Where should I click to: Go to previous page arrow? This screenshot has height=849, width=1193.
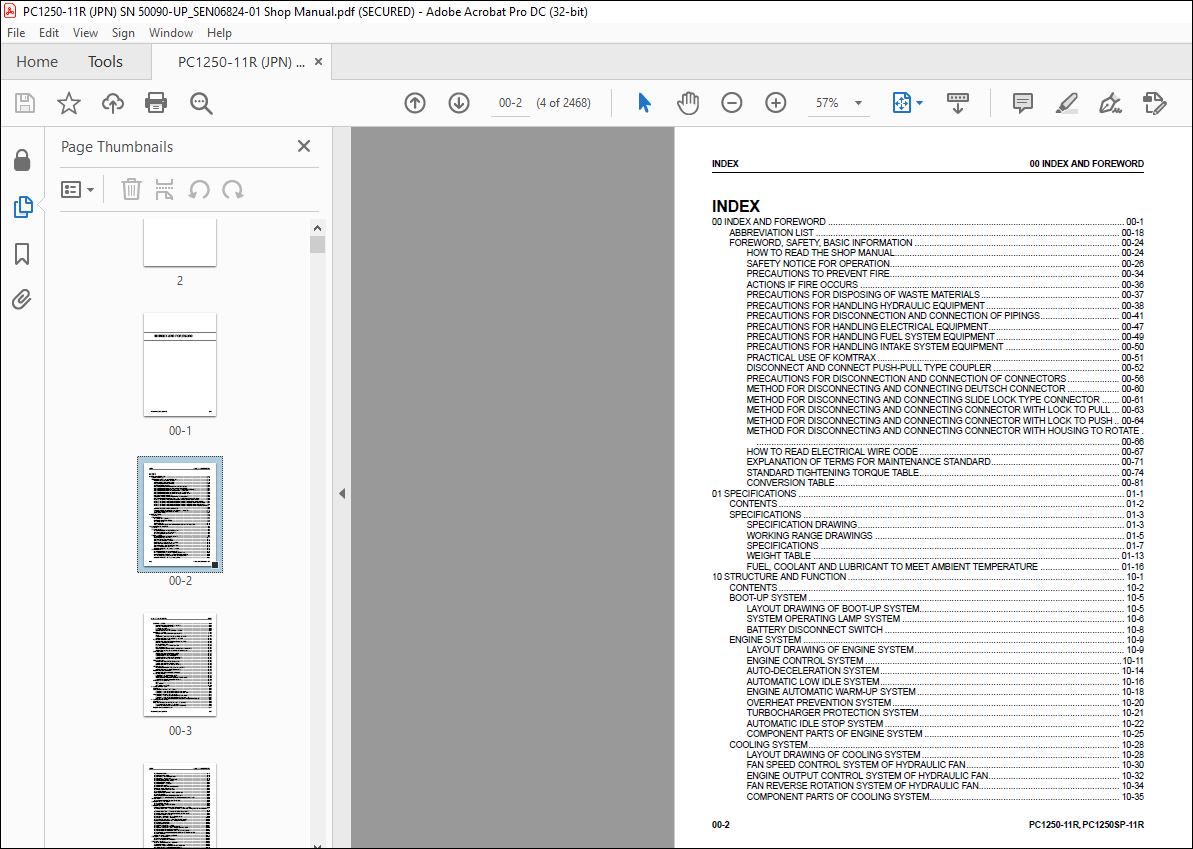pyautogui.click(x=415, y=103)
